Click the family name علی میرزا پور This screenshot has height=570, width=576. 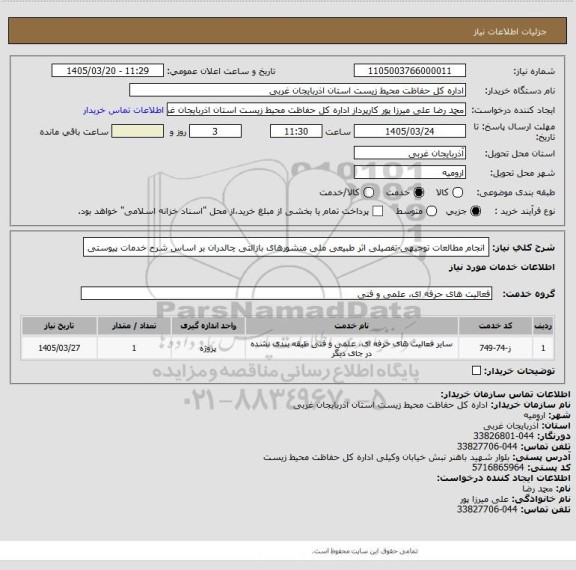[x=484, y=499]
